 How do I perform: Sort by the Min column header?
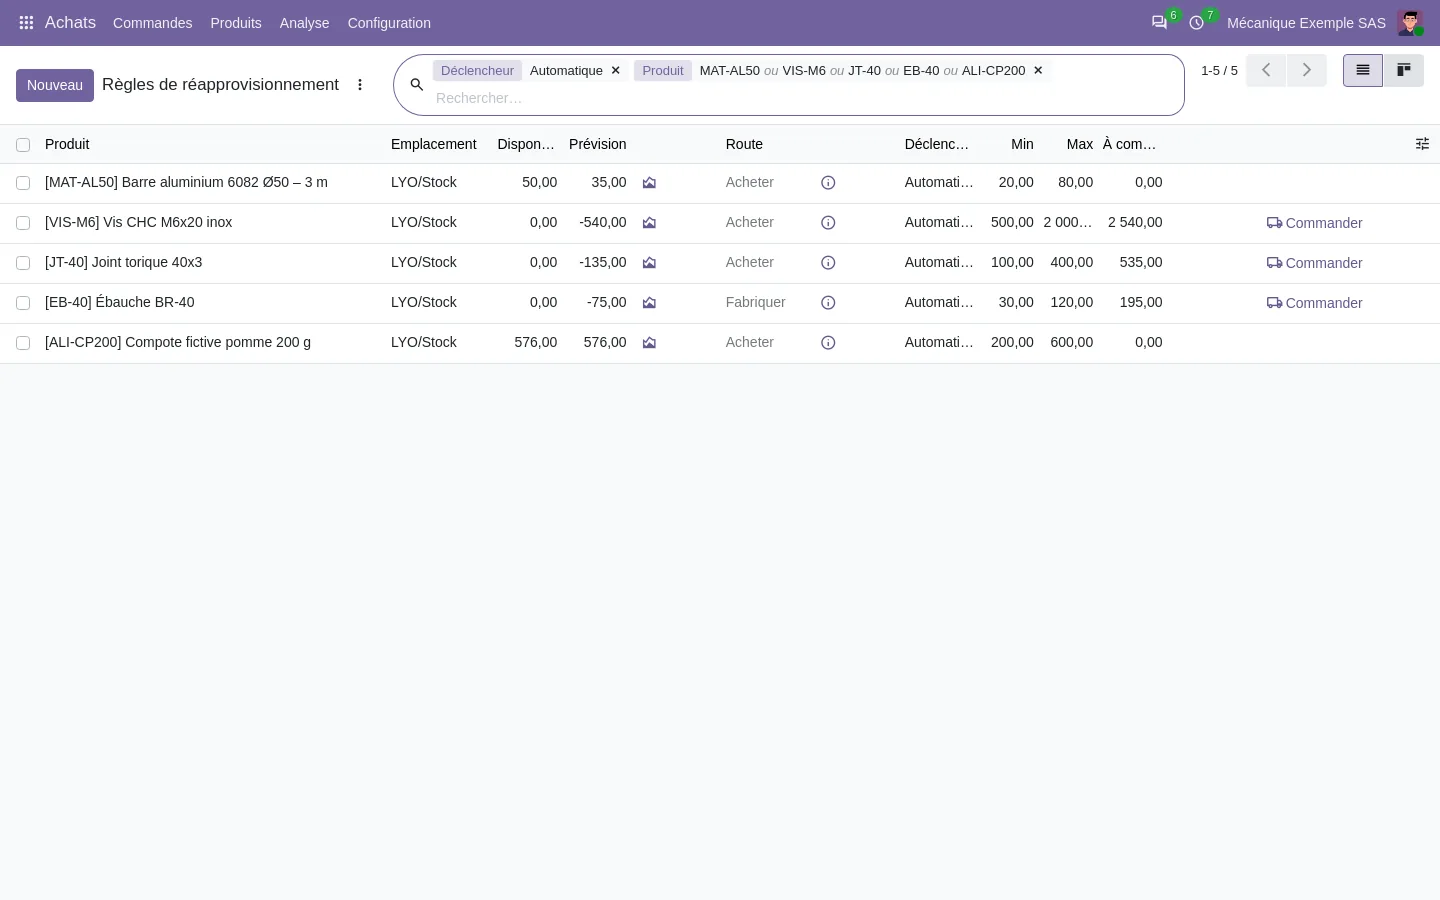[1022, 144]
